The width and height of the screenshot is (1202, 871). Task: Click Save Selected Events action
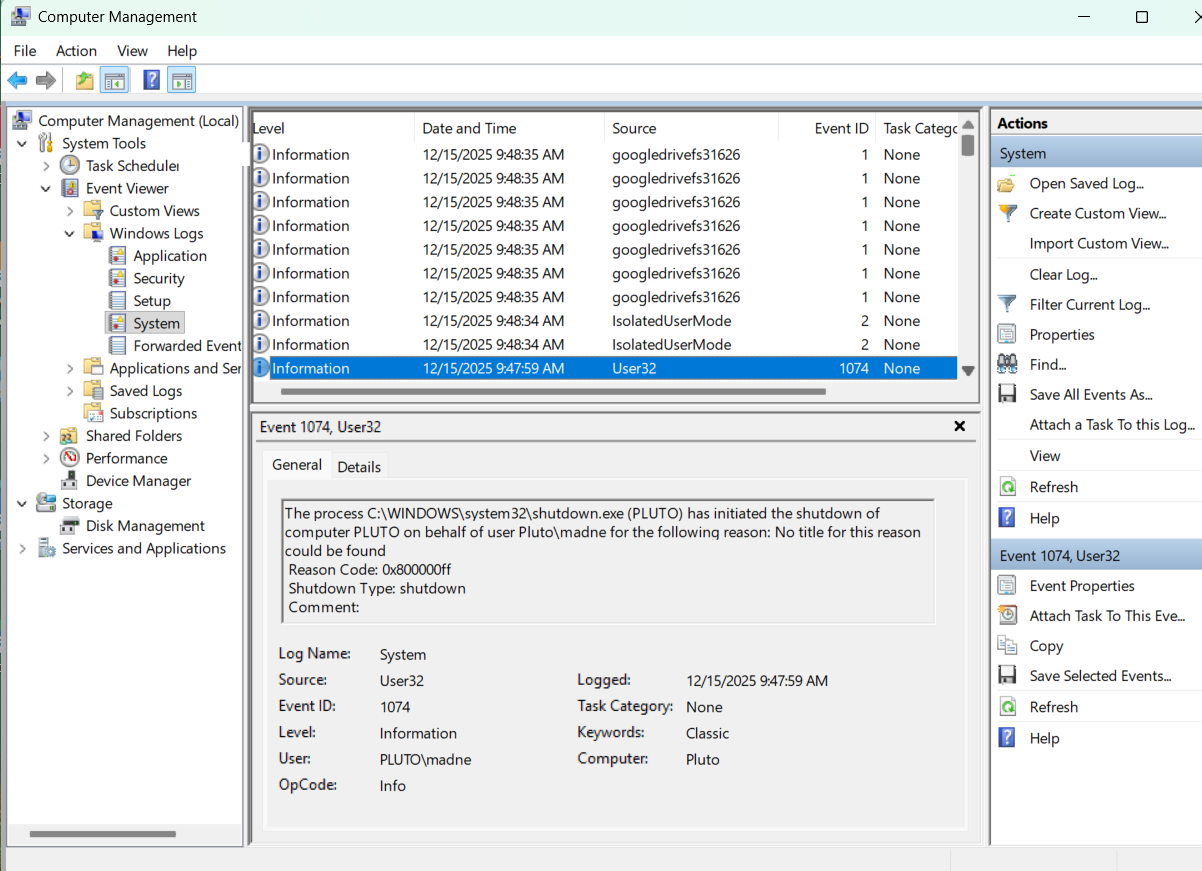coord(1100,676)
